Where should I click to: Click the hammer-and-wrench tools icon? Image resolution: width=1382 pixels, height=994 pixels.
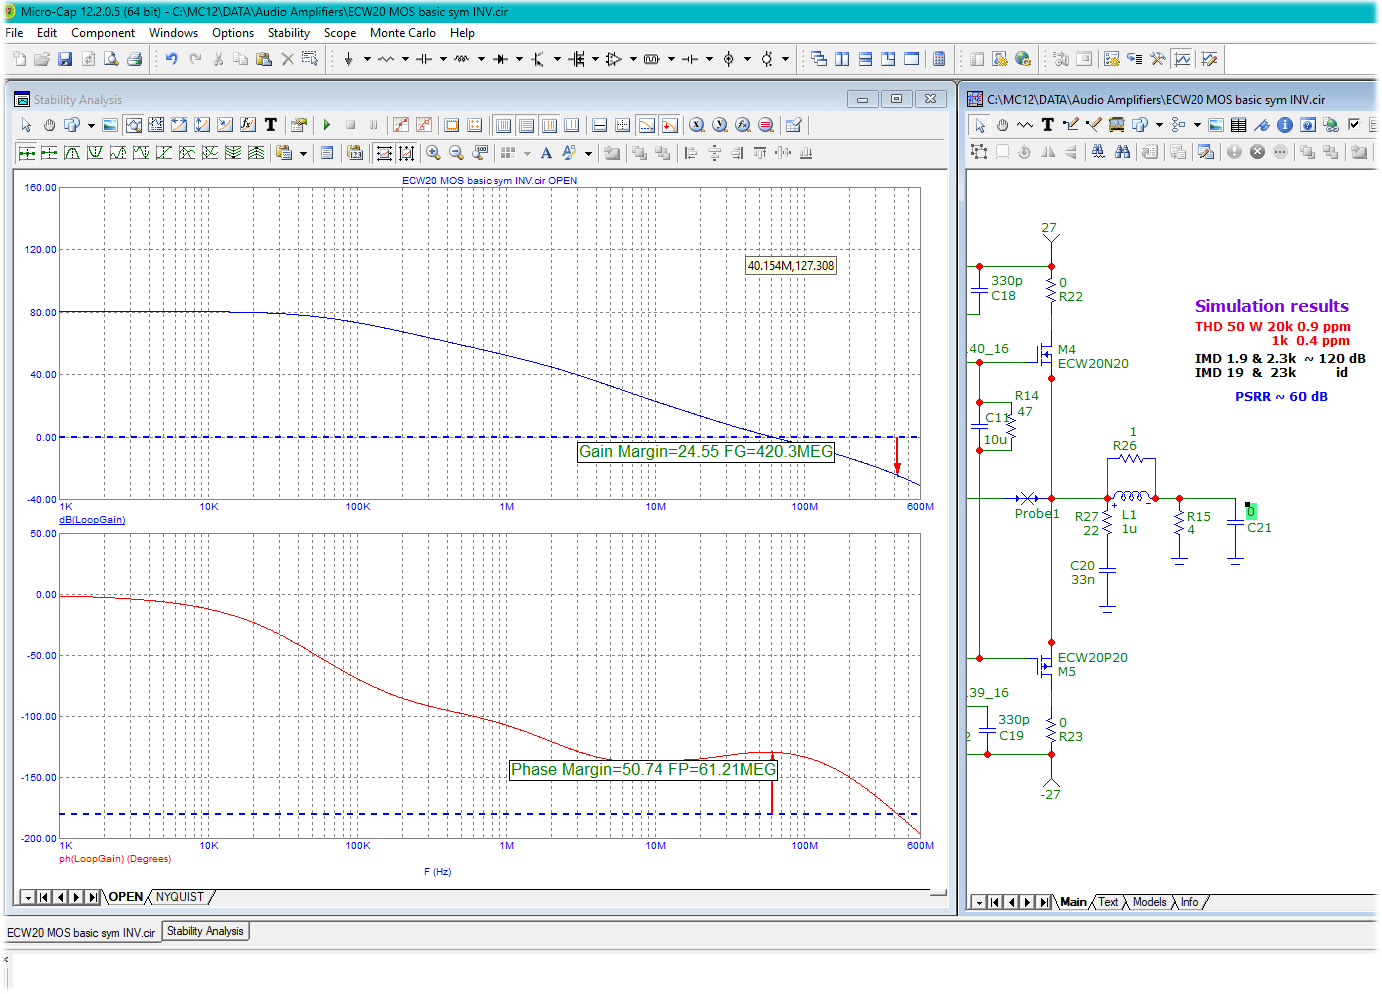1158,59
